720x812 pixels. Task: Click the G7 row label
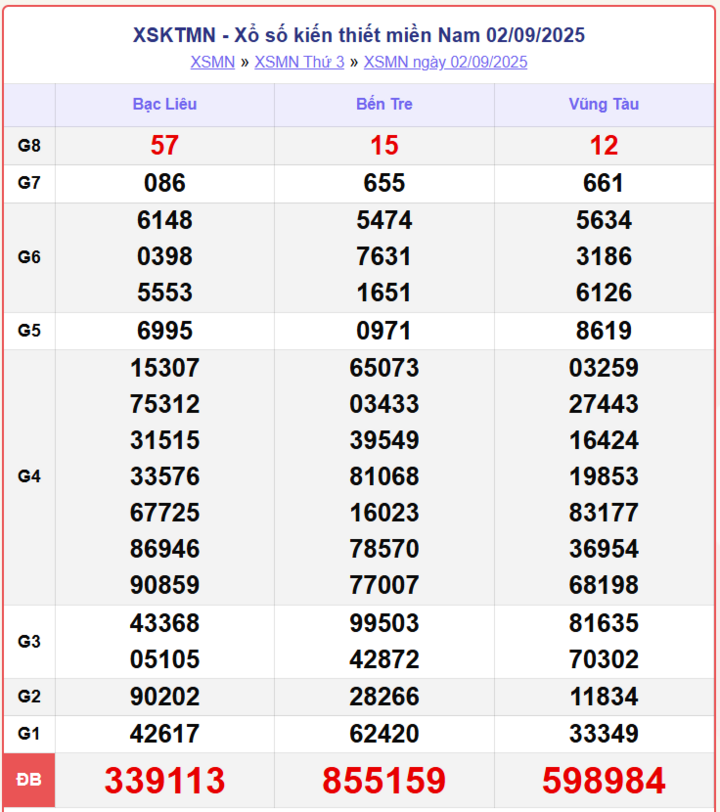click(x=29, y=183)
